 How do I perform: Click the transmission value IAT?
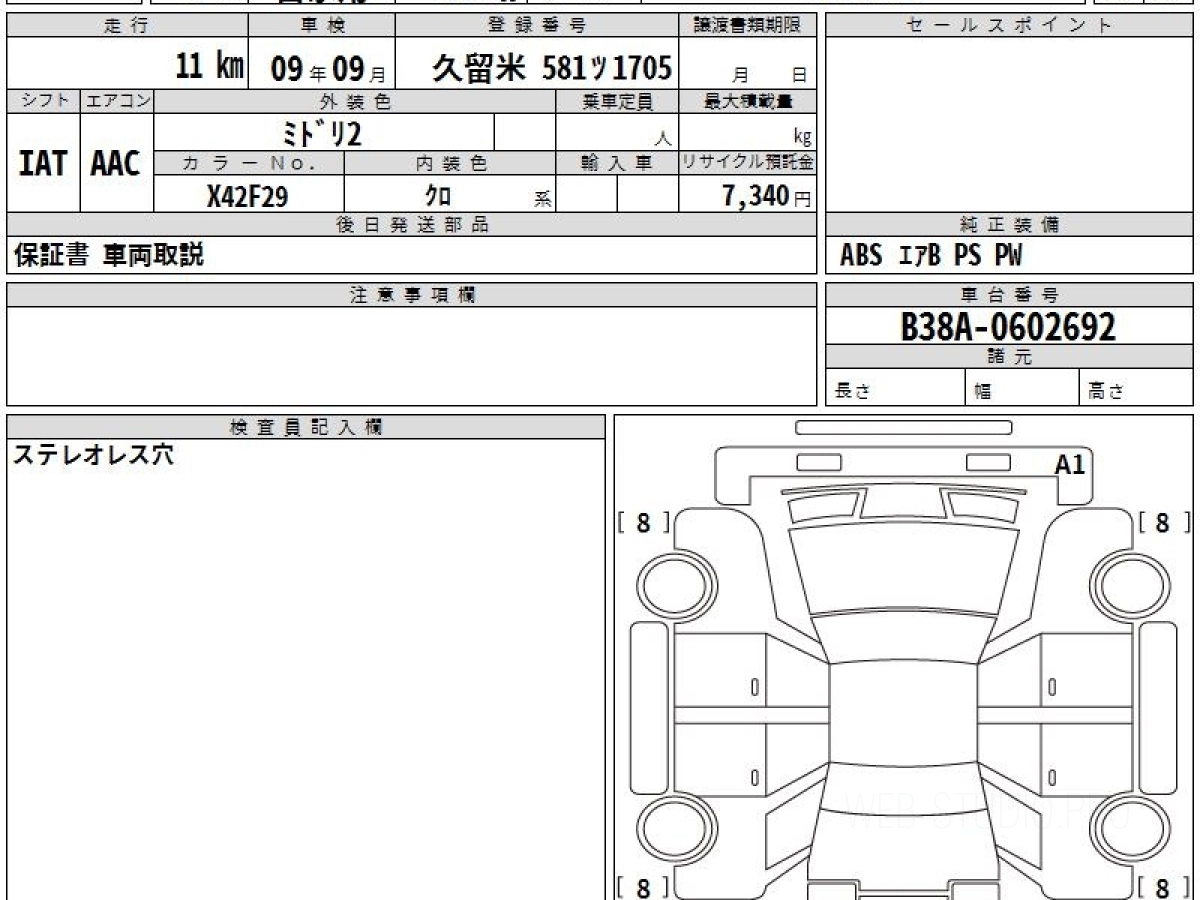point(43,164)
